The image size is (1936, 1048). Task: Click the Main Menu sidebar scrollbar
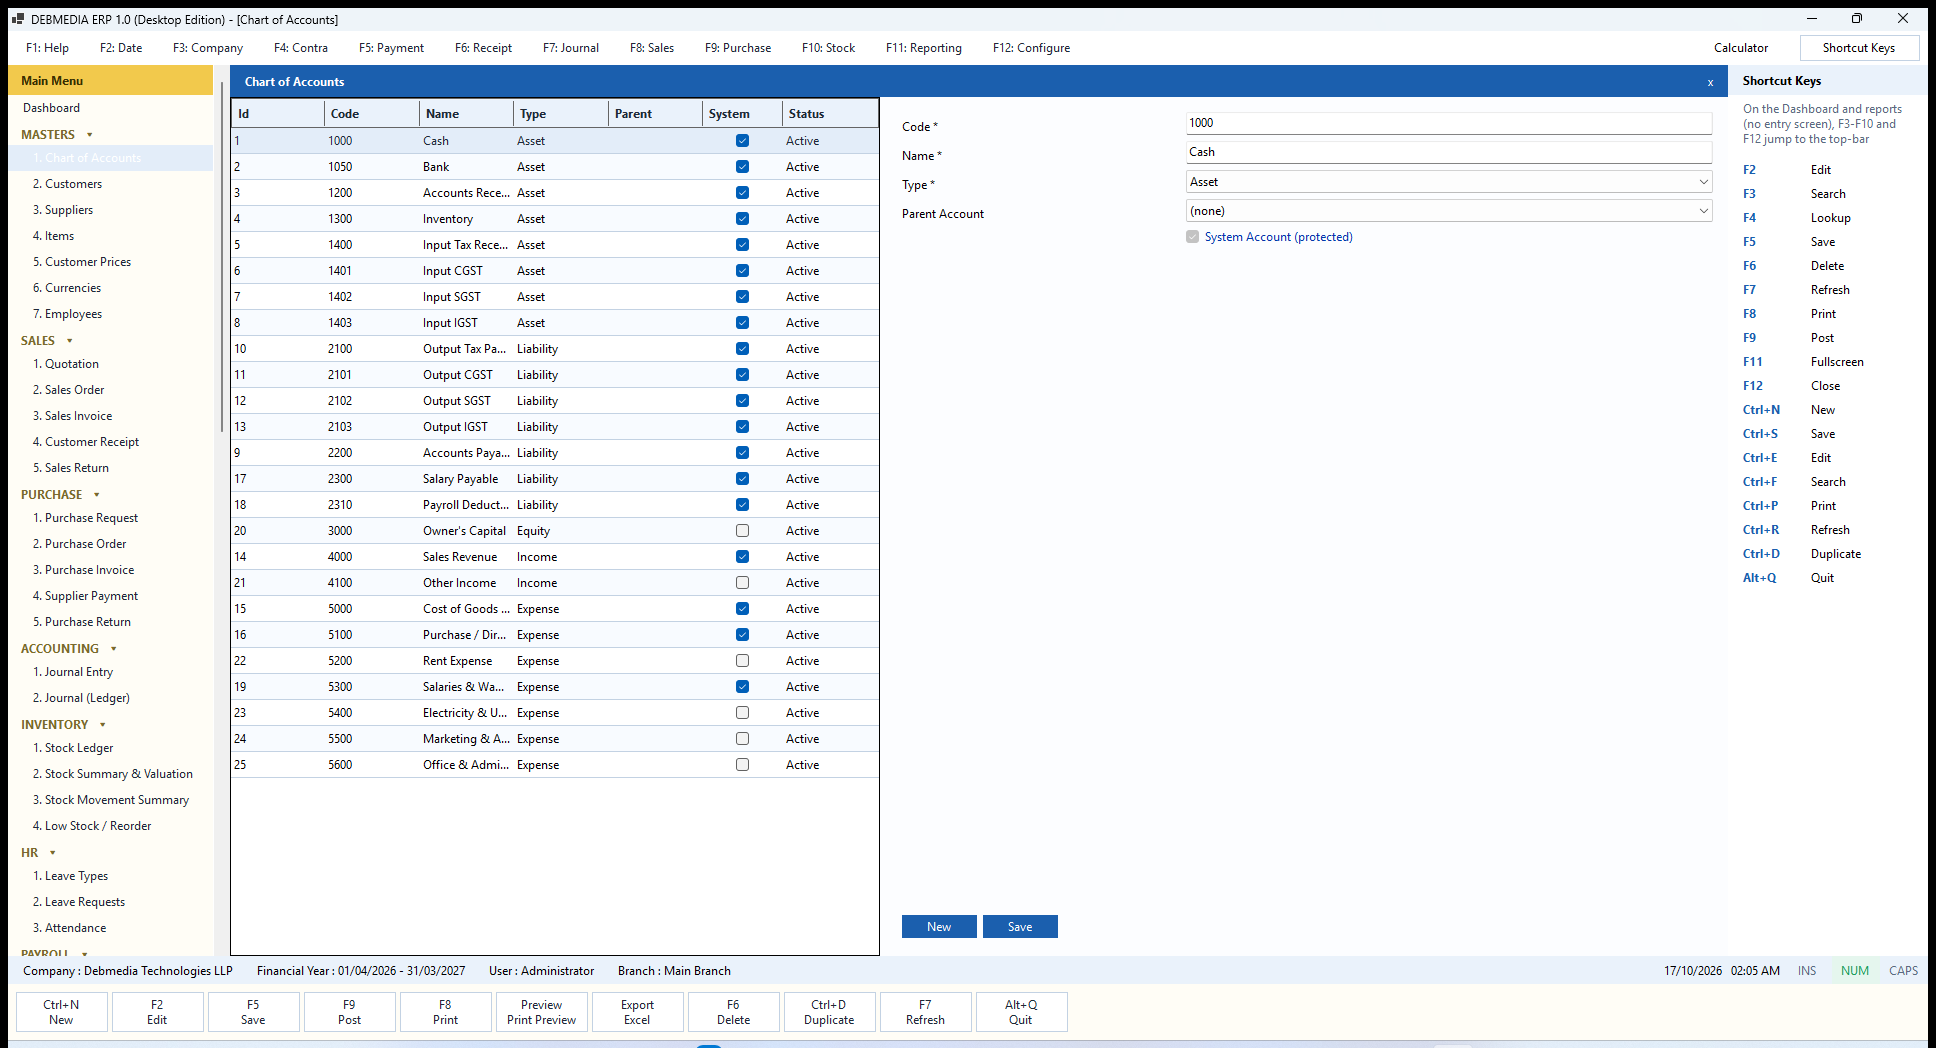(221, 257)
